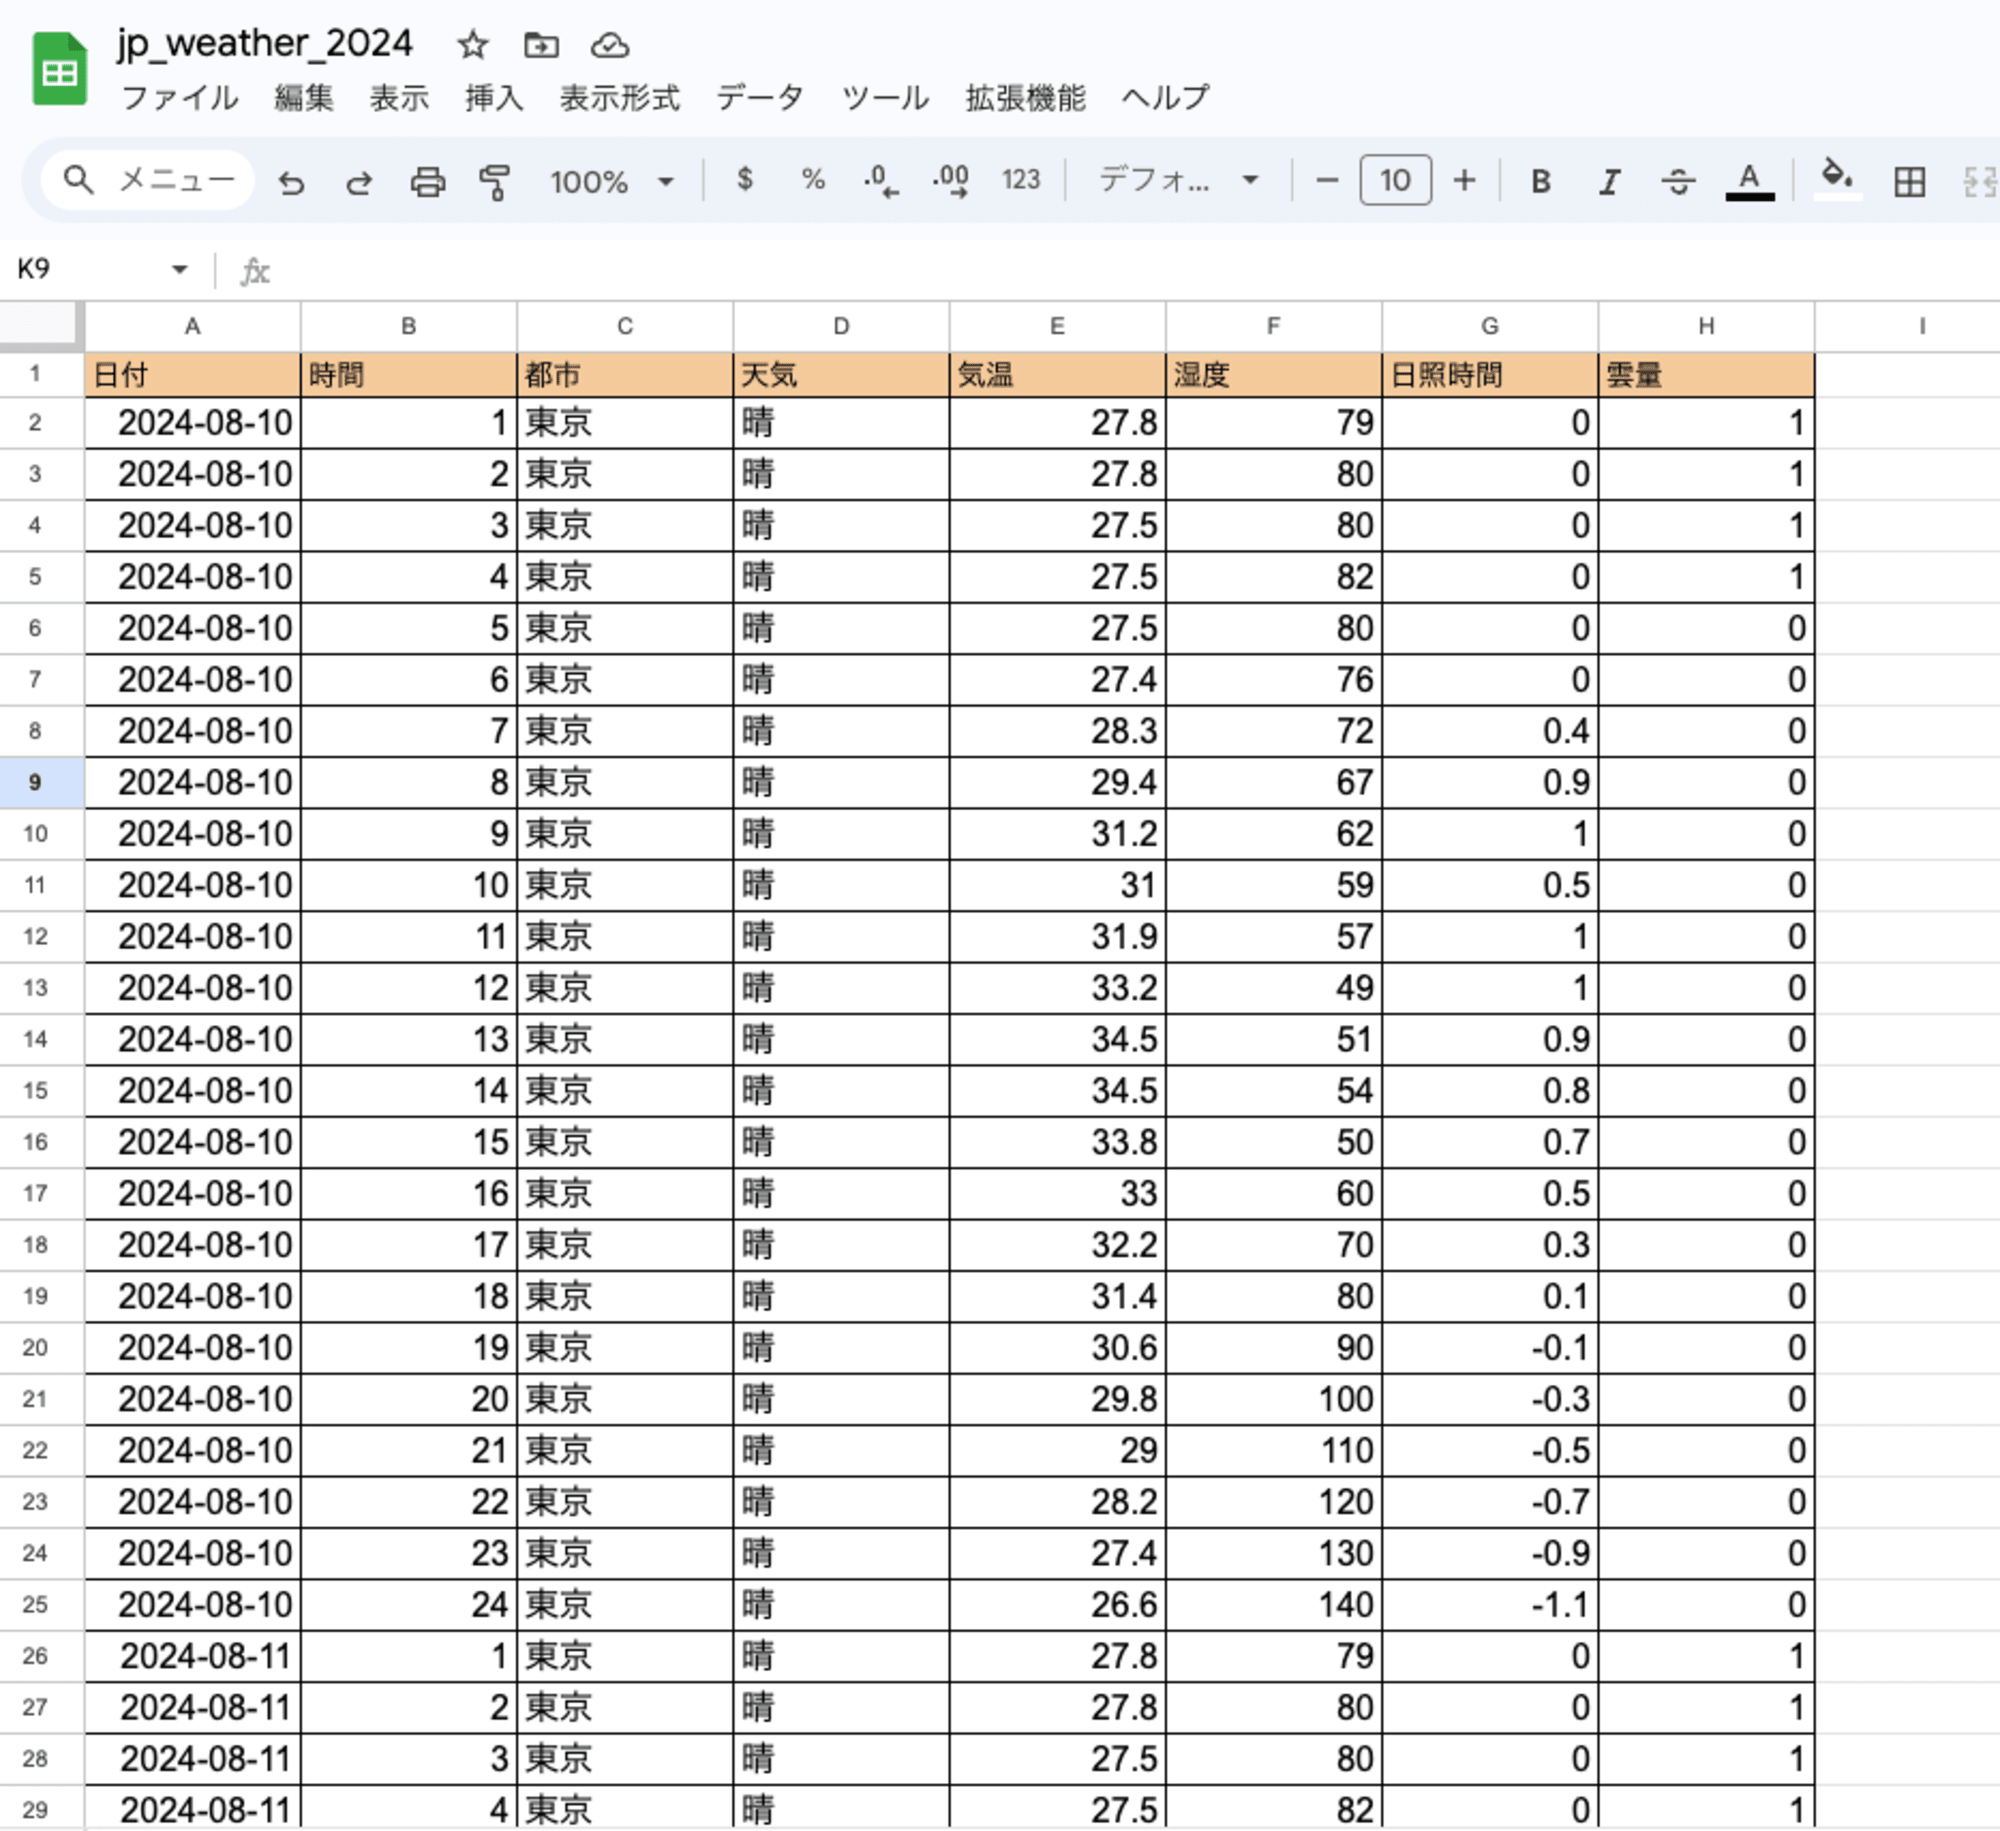Open the ファイル menu

(180, 97)
